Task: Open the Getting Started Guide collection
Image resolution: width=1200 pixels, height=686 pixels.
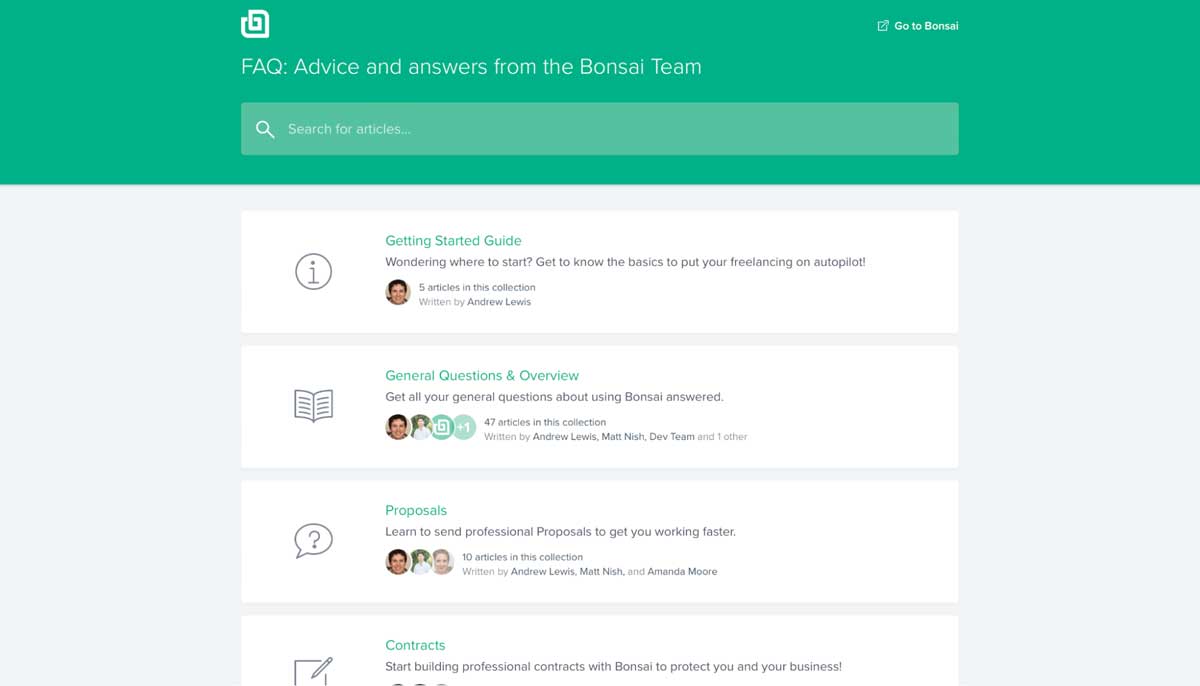Action: pos(453,241)
